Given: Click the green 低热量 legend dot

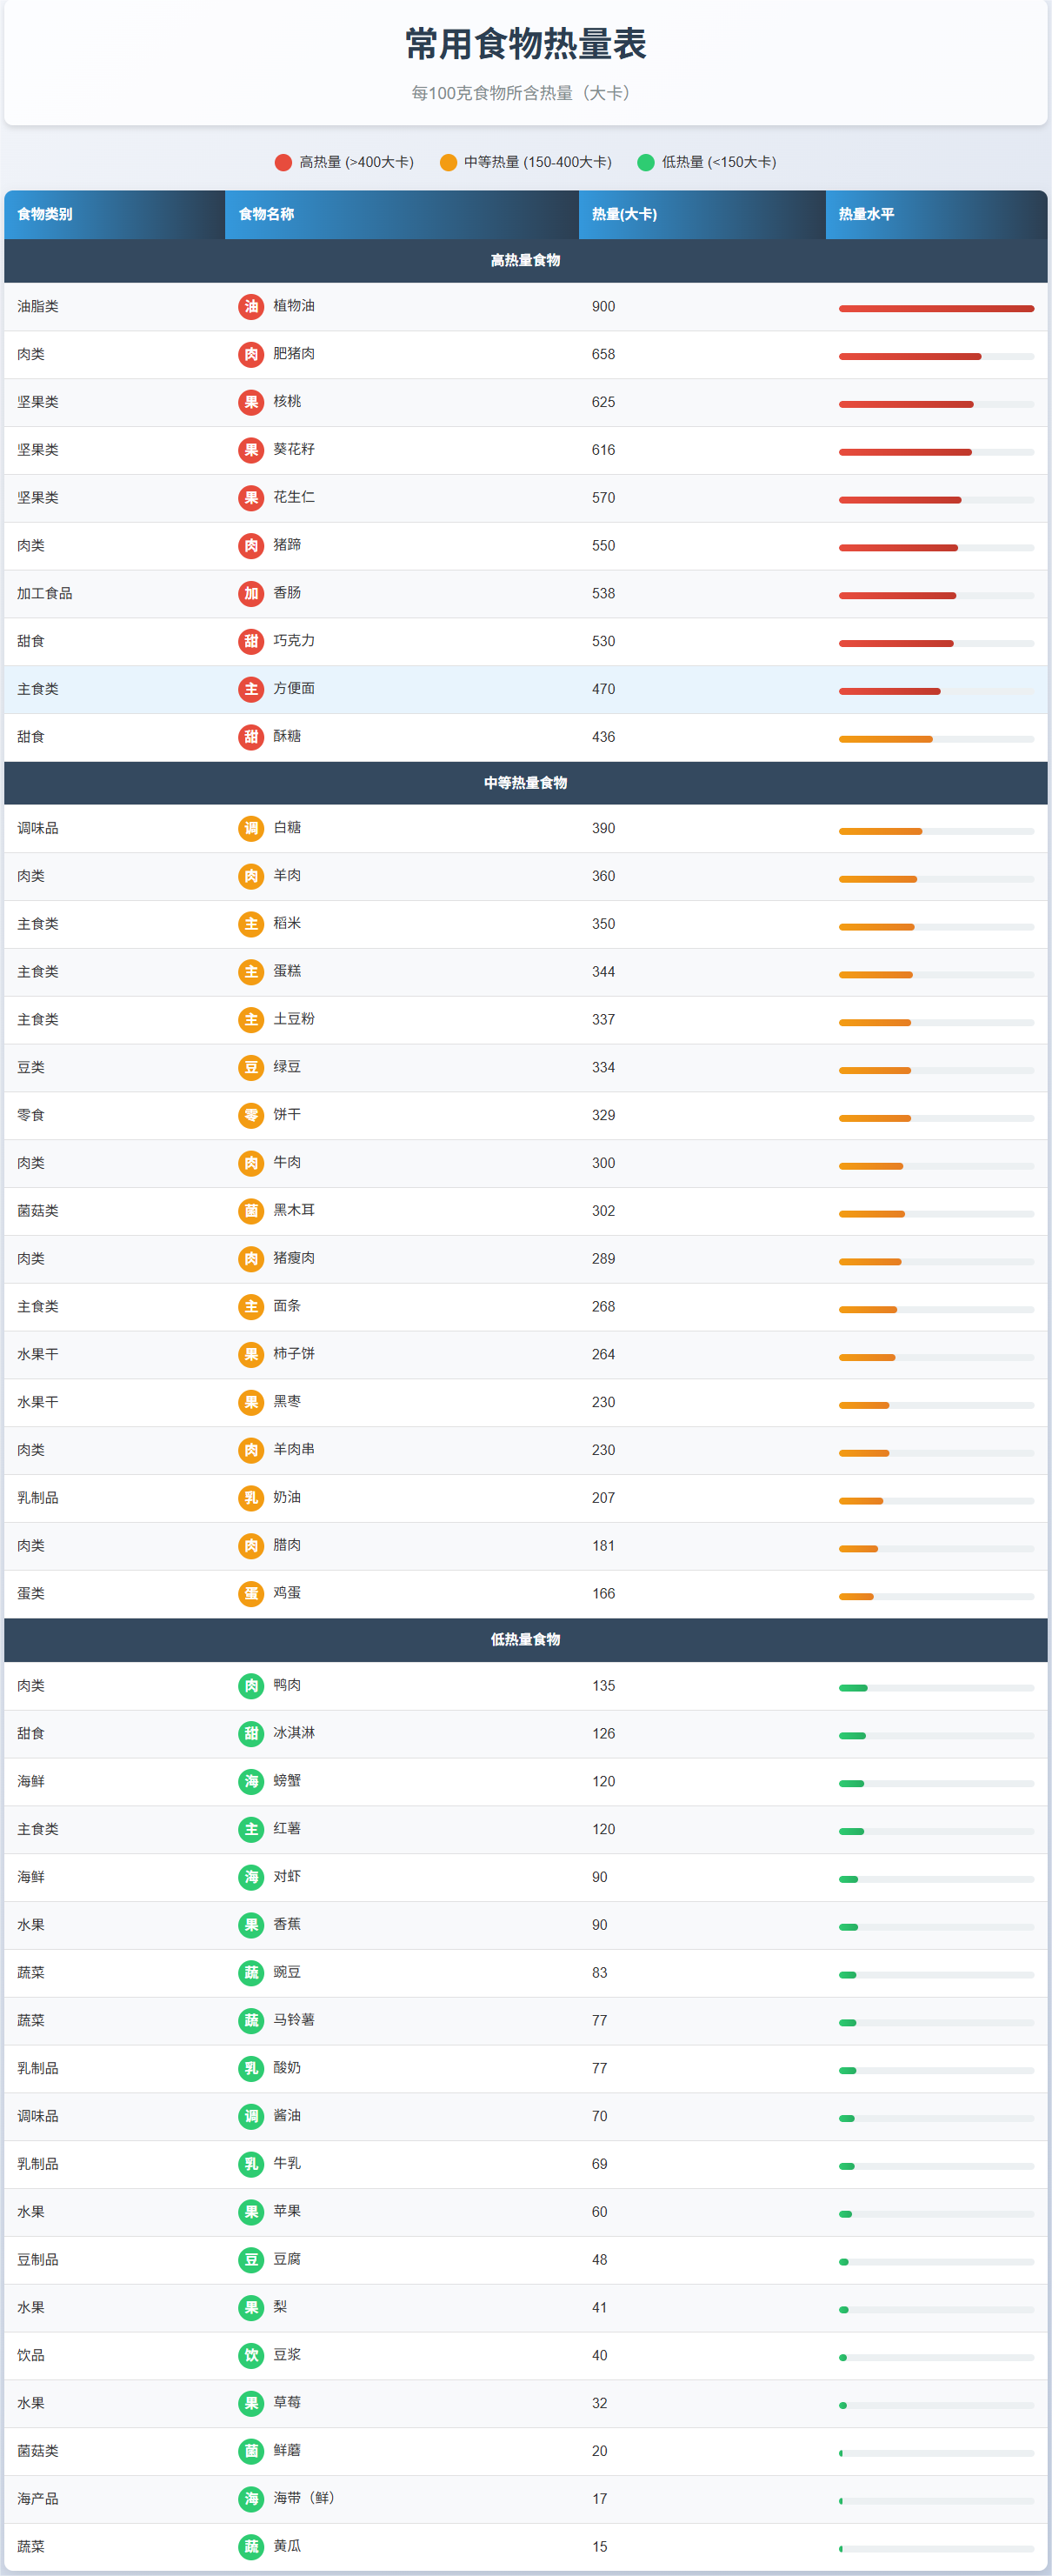Looking at the screenshot, I should [x=646, y=163].
